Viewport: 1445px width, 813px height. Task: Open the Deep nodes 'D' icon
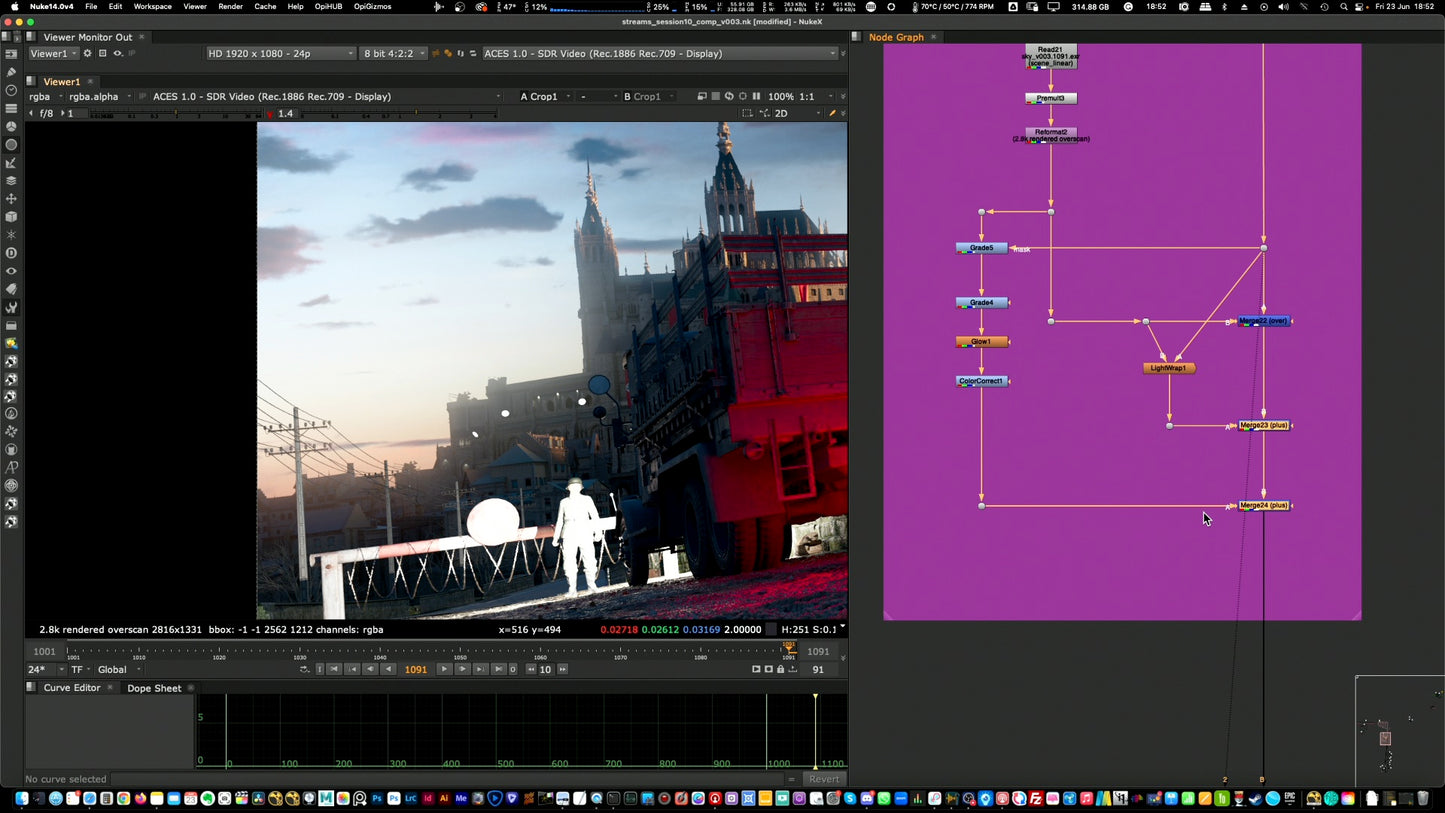pos(11,253)
